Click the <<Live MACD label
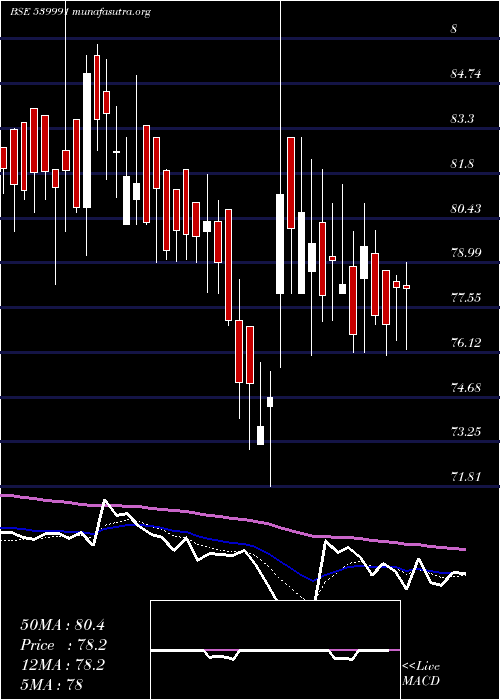 pos(421,674)
